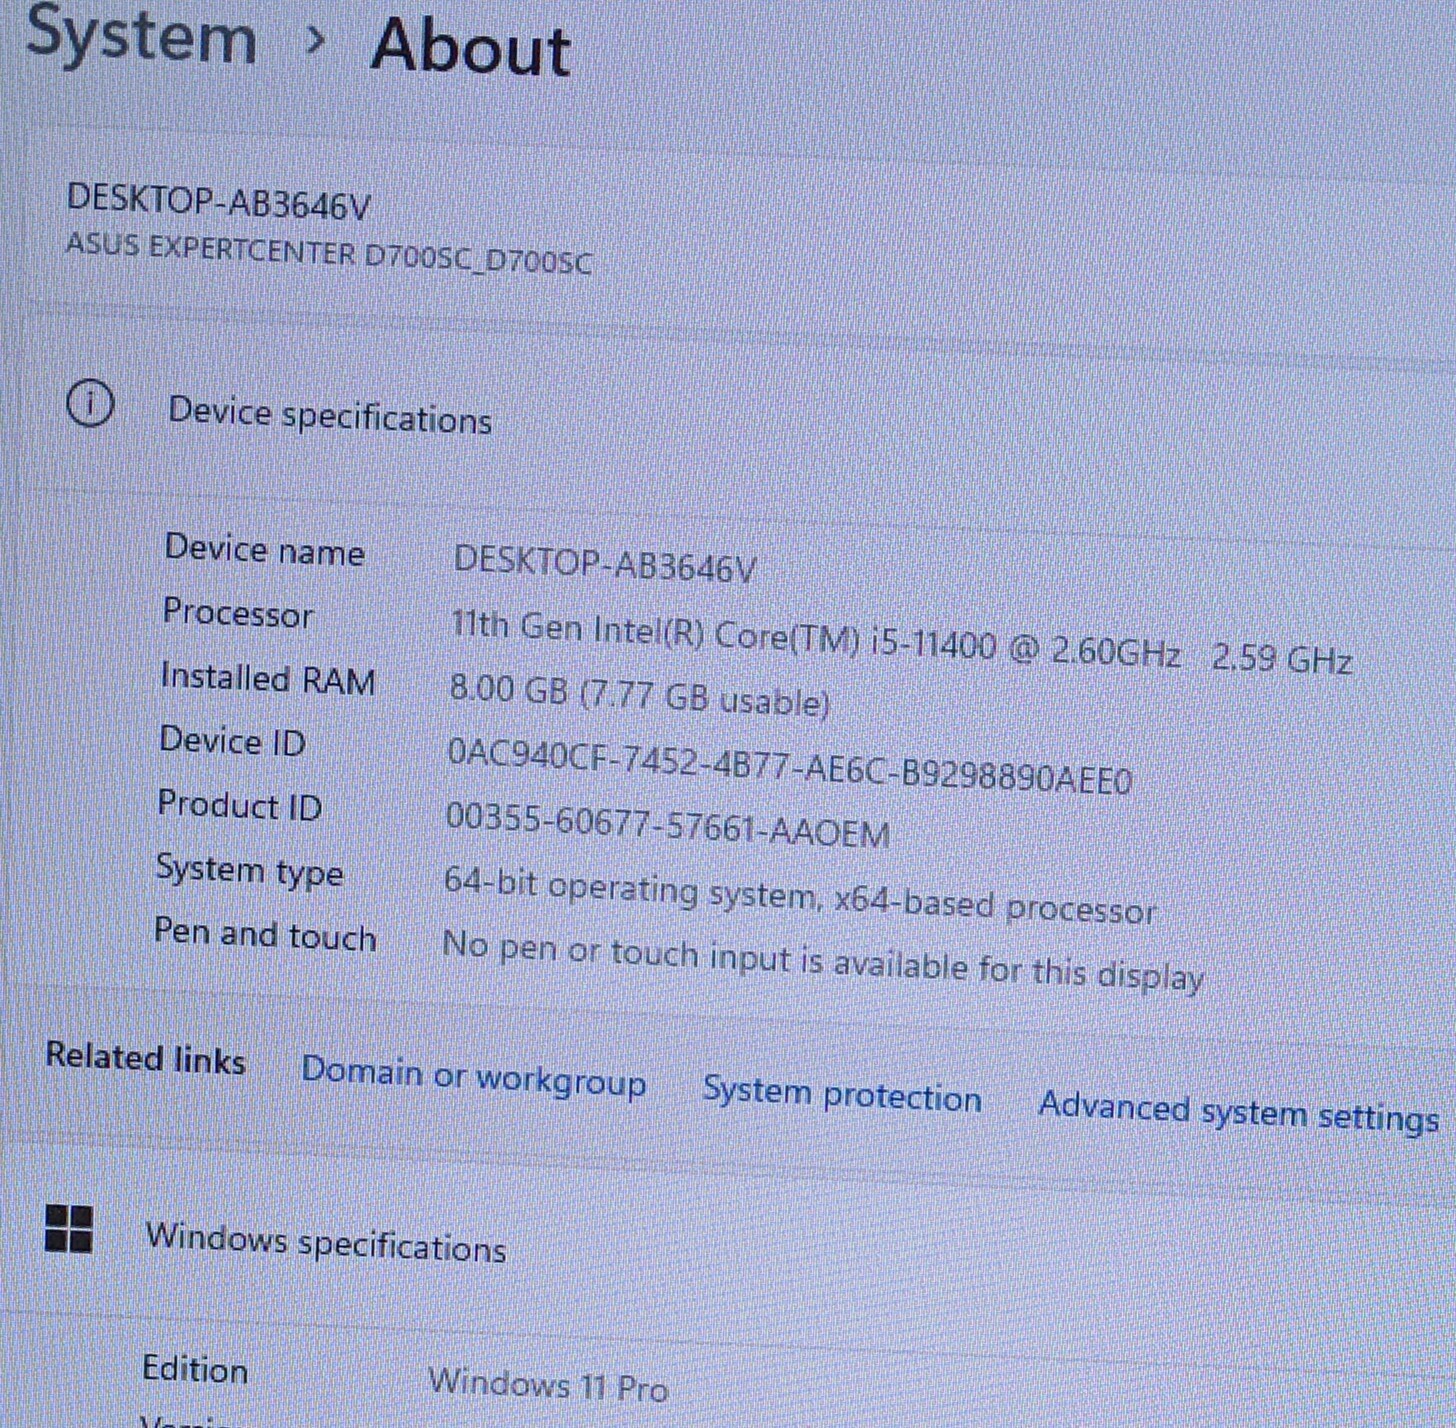The image size is (1456, 1428).
Task: Open the Domain or workgroup link
Action: click(x=473, y=1077)
